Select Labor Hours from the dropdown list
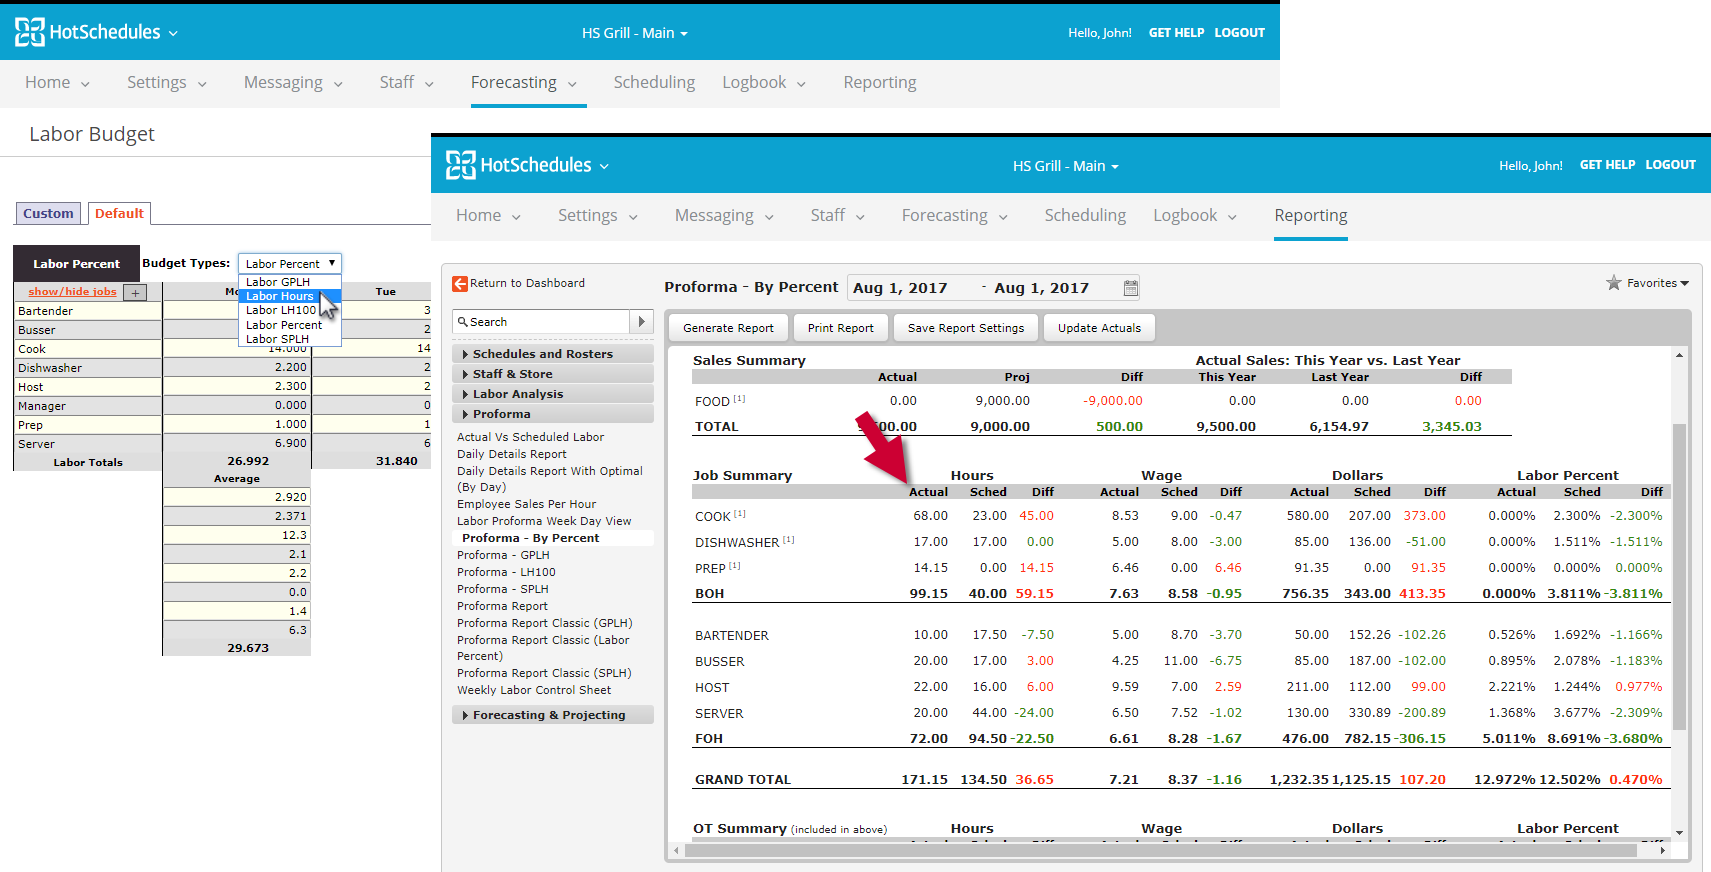Image resolution: width=1711 pixels, height=872 pixels. coord(290,296)
